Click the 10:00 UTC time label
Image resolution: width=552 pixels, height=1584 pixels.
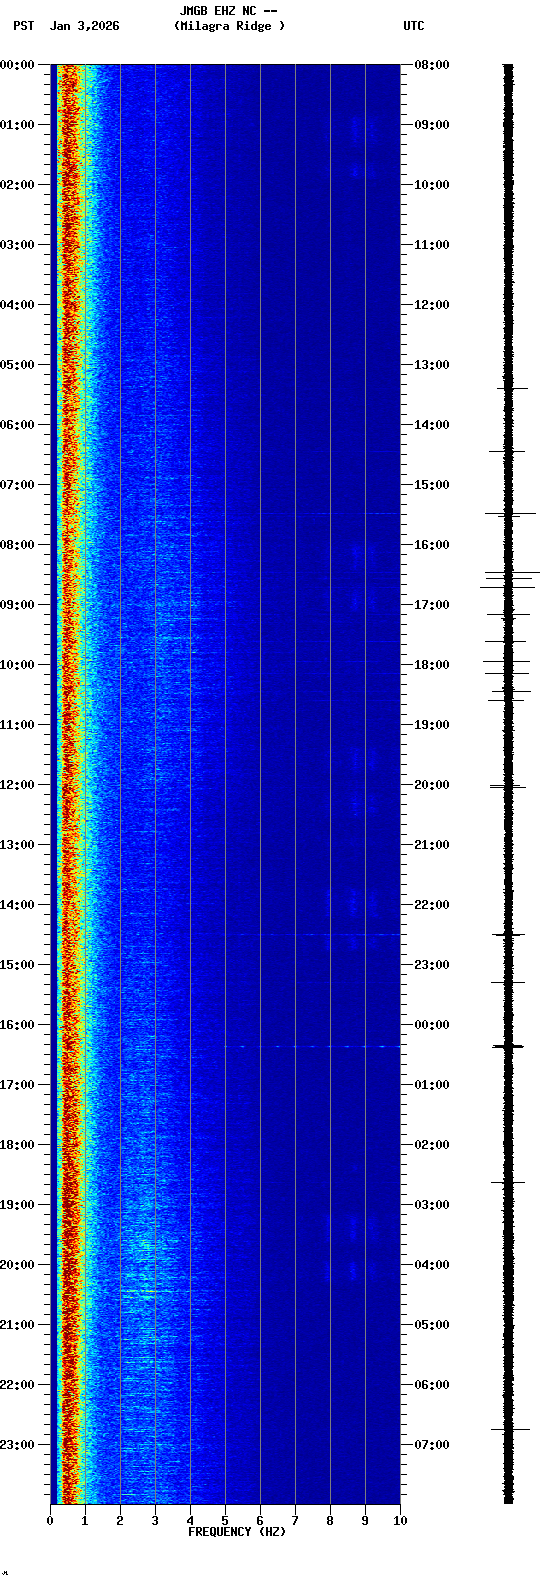click(x=432, y=185)
